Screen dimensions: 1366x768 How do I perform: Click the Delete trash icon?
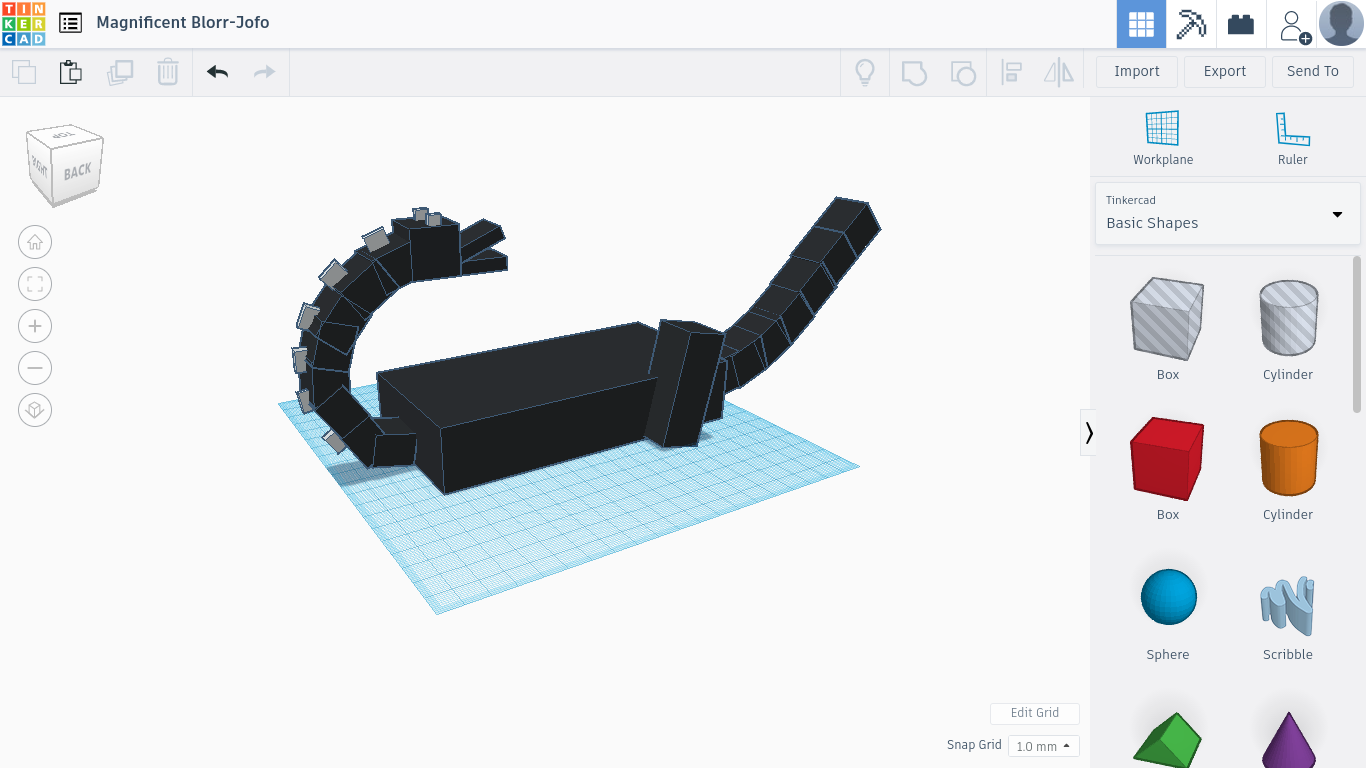coord(168,72)
